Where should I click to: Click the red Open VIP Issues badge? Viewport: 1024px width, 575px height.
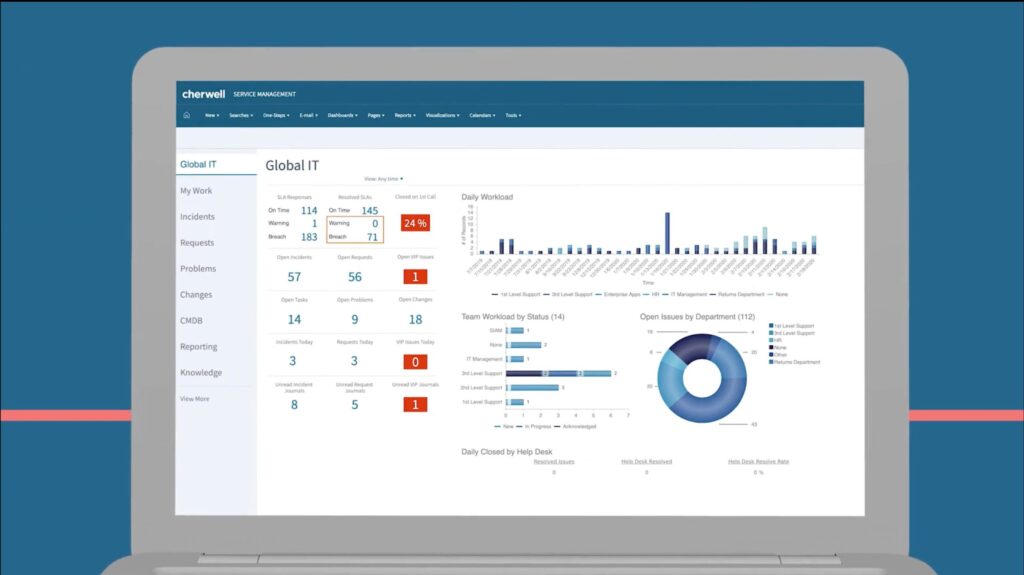pos(414,277)
